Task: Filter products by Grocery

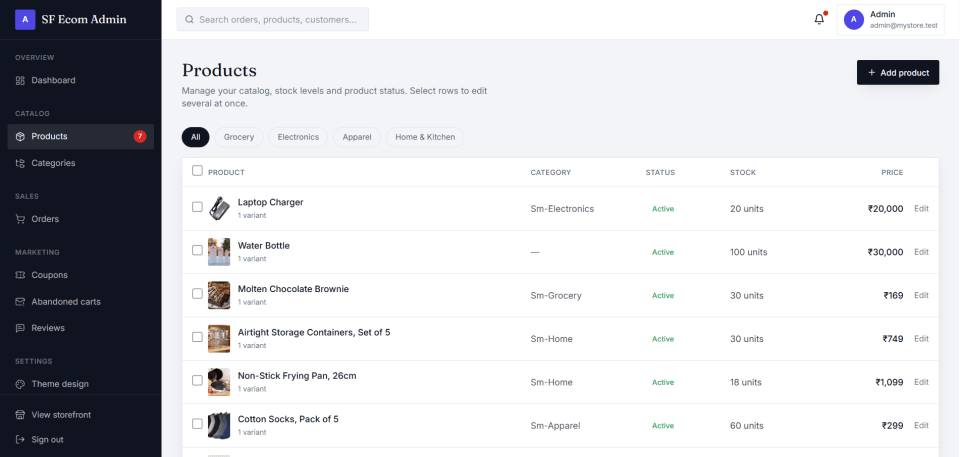Action: point(239,137)
